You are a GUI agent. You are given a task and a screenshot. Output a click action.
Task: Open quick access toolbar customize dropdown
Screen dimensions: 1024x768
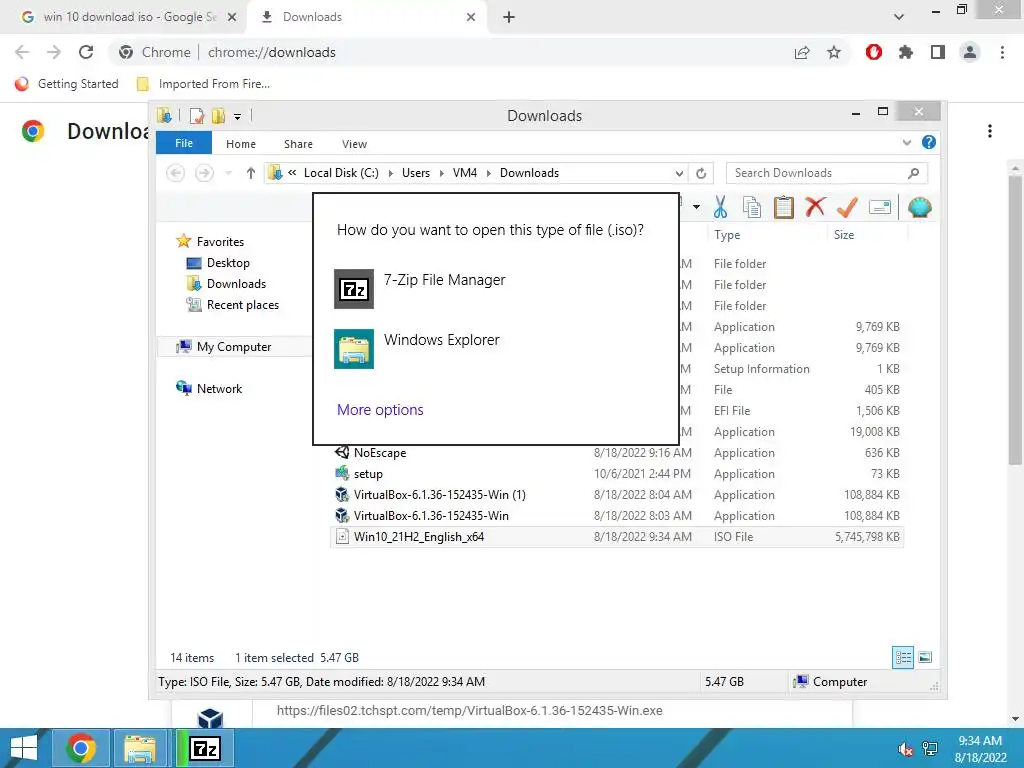pyautogui.click(x=237, y=117)
